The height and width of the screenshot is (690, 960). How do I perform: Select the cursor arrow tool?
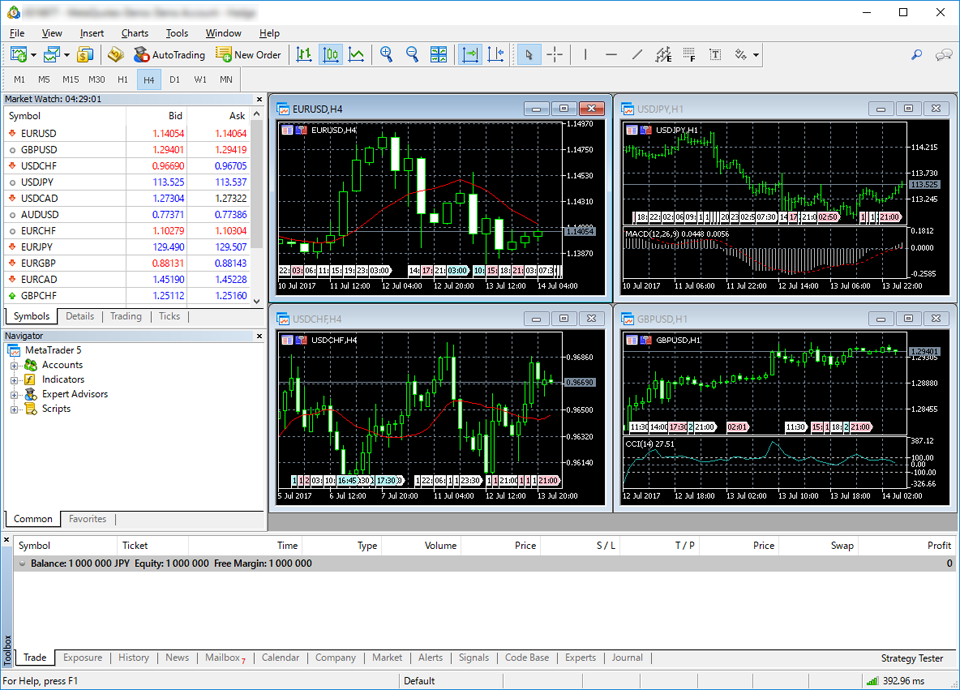pyautogui.click(x=528, y=54)
